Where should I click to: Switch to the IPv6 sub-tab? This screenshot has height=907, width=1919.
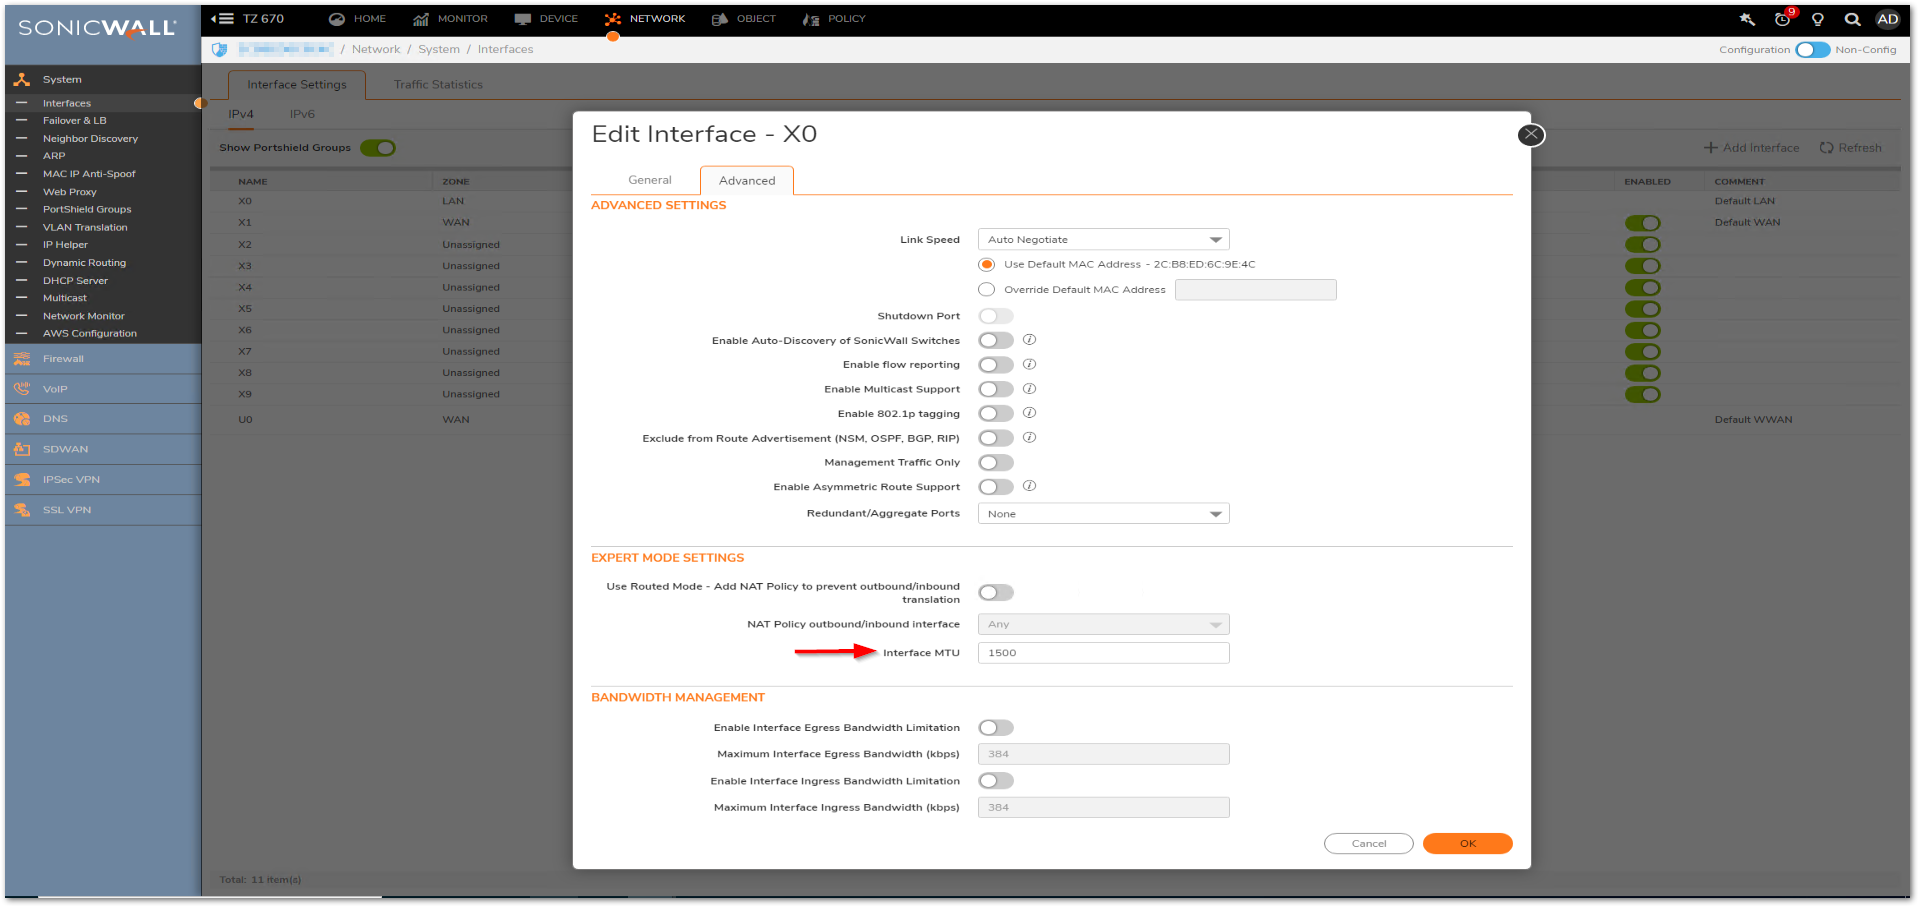pos(302,114)
